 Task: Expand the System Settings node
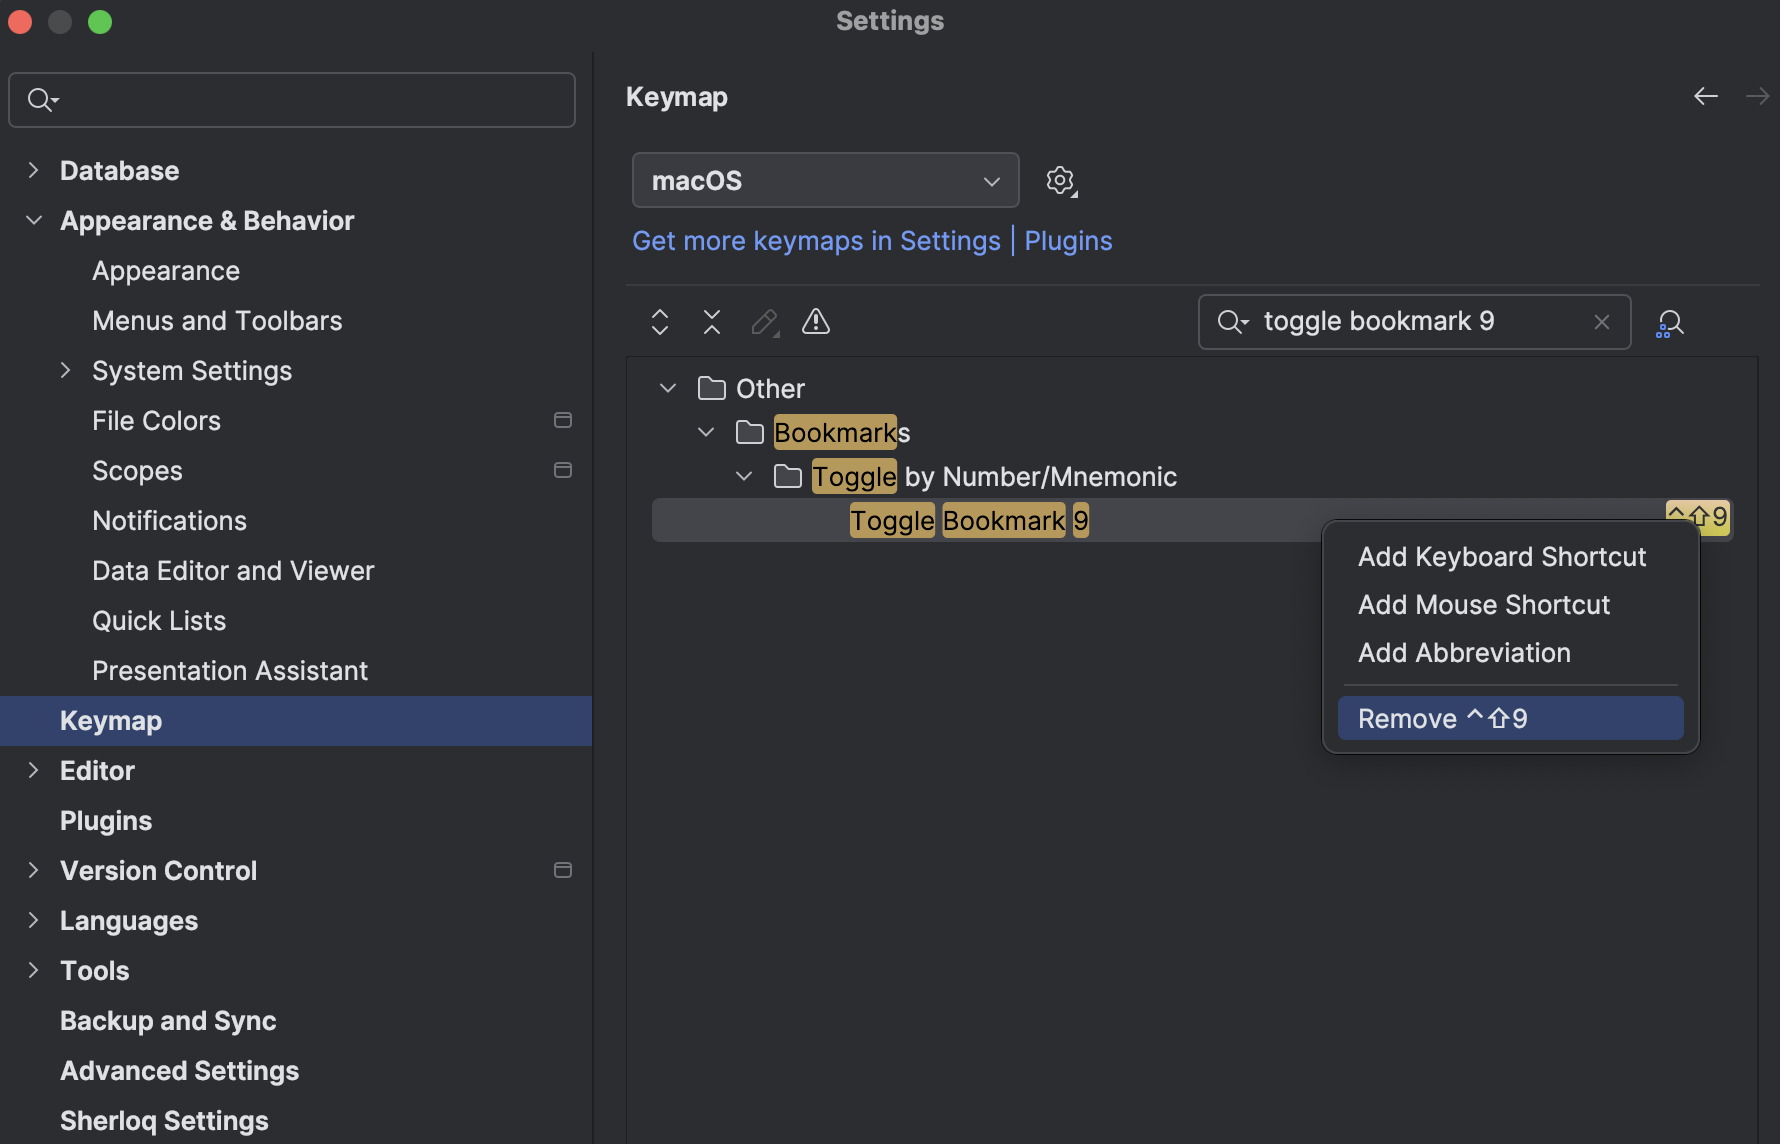66,370
